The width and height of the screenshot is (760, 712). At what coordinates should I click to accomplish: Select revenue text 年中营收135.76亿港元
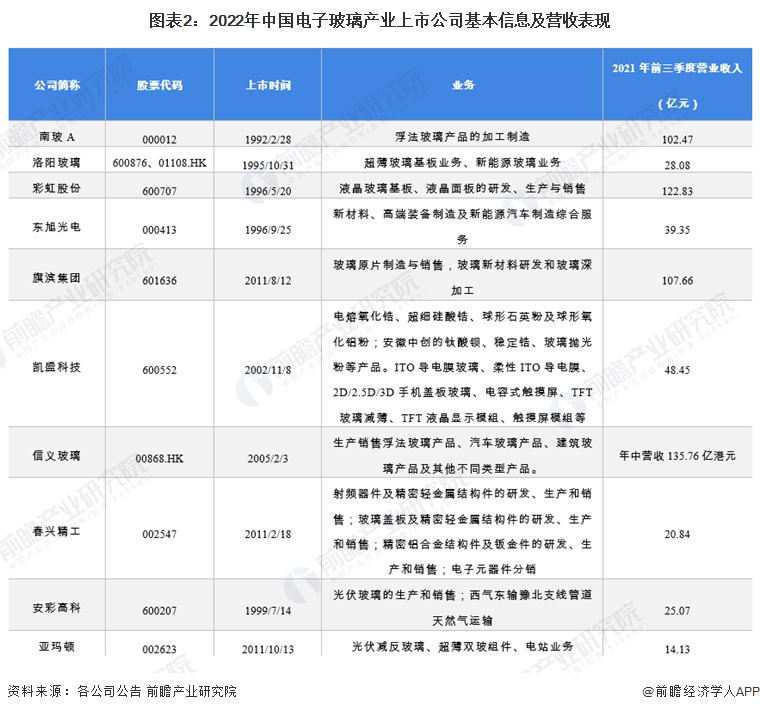coord(677,456)
